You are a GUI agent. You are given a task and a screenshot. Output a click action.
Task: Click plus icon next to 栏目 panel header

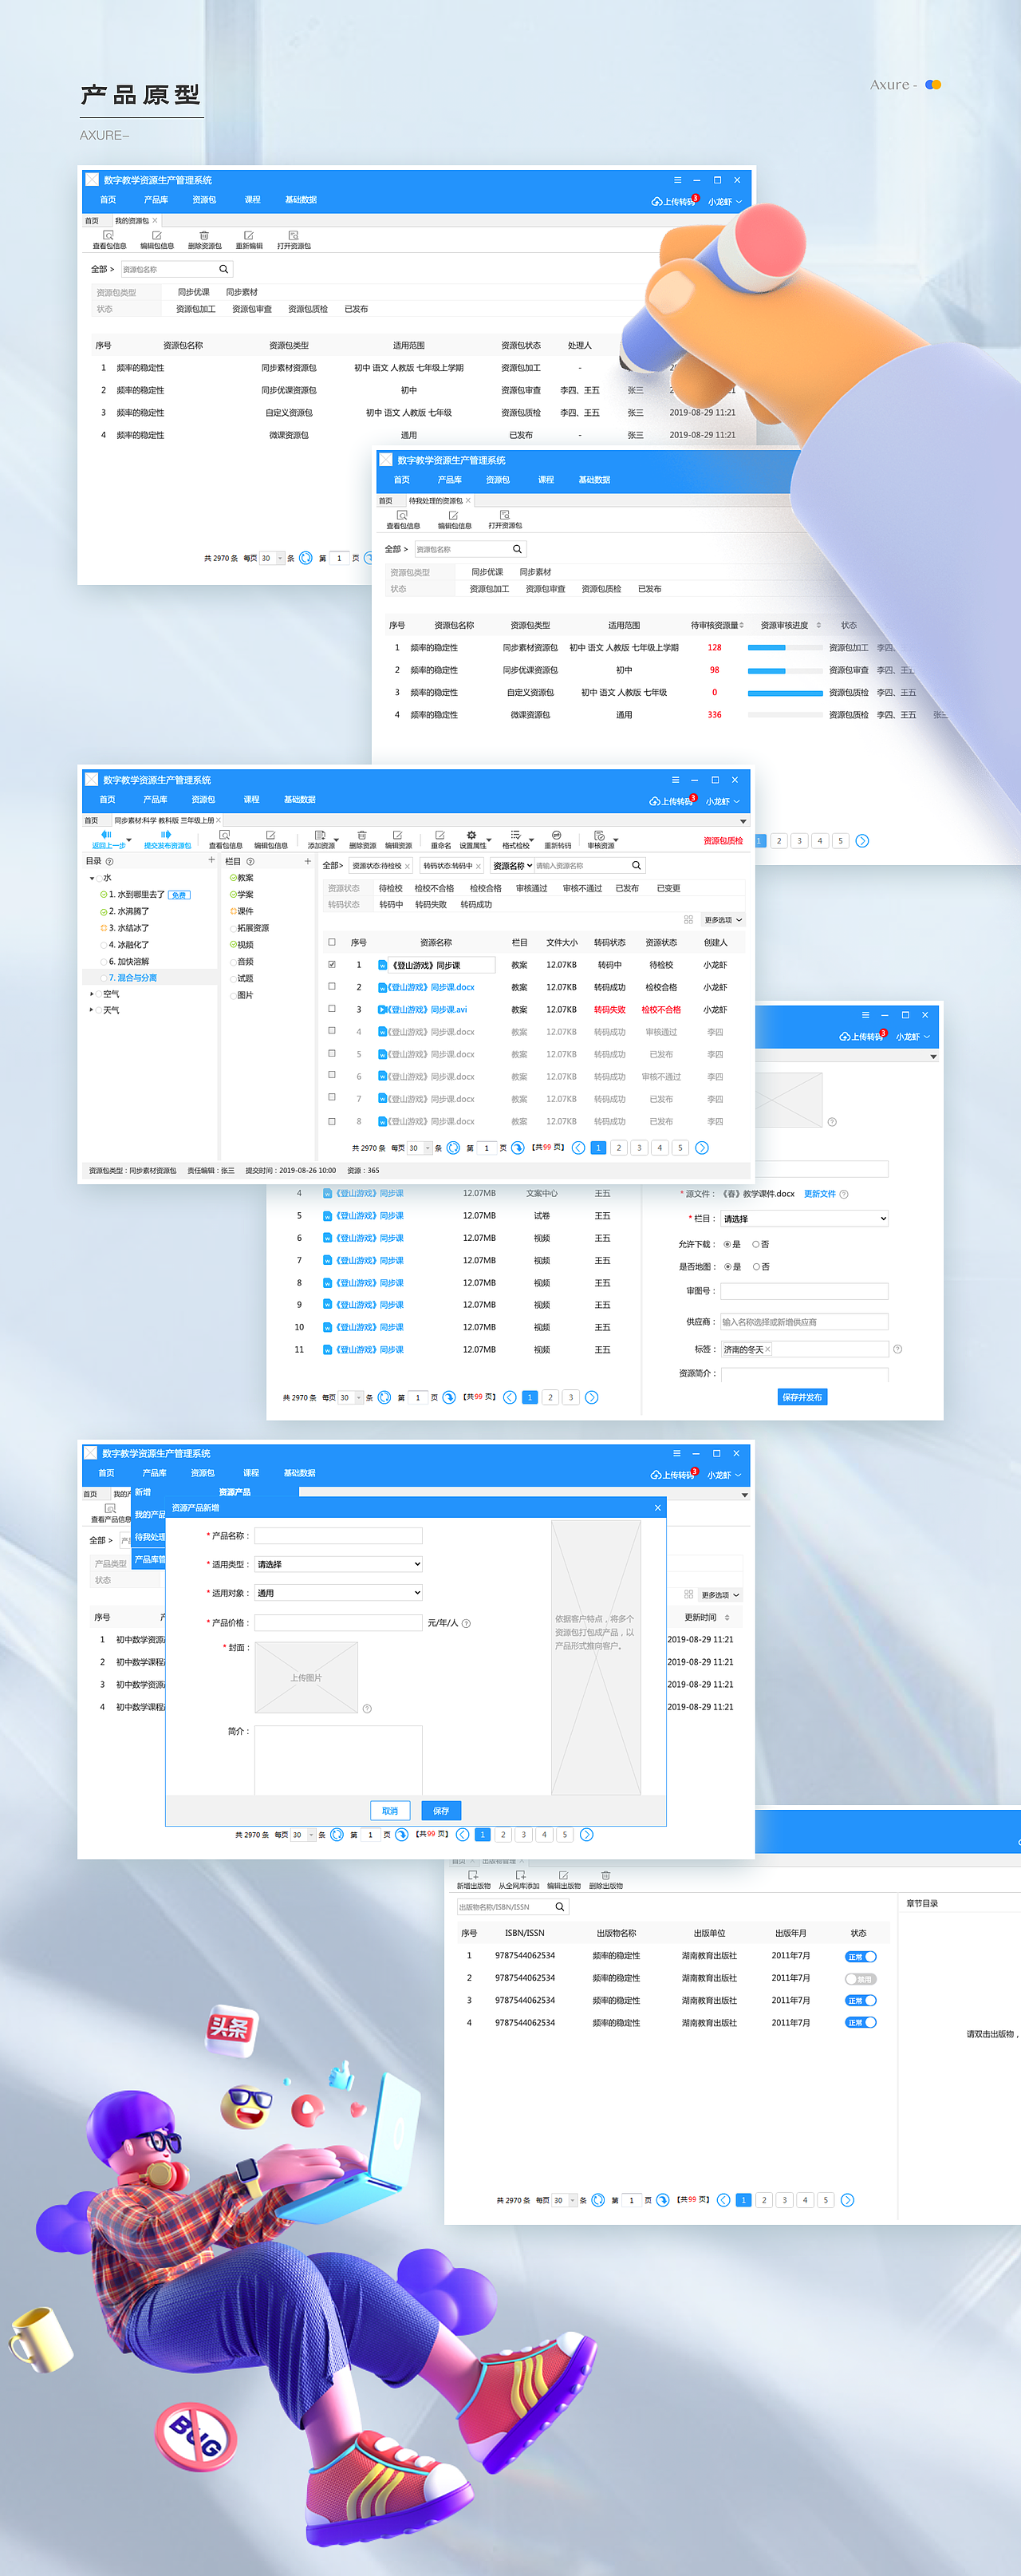[x=307, y=861]
